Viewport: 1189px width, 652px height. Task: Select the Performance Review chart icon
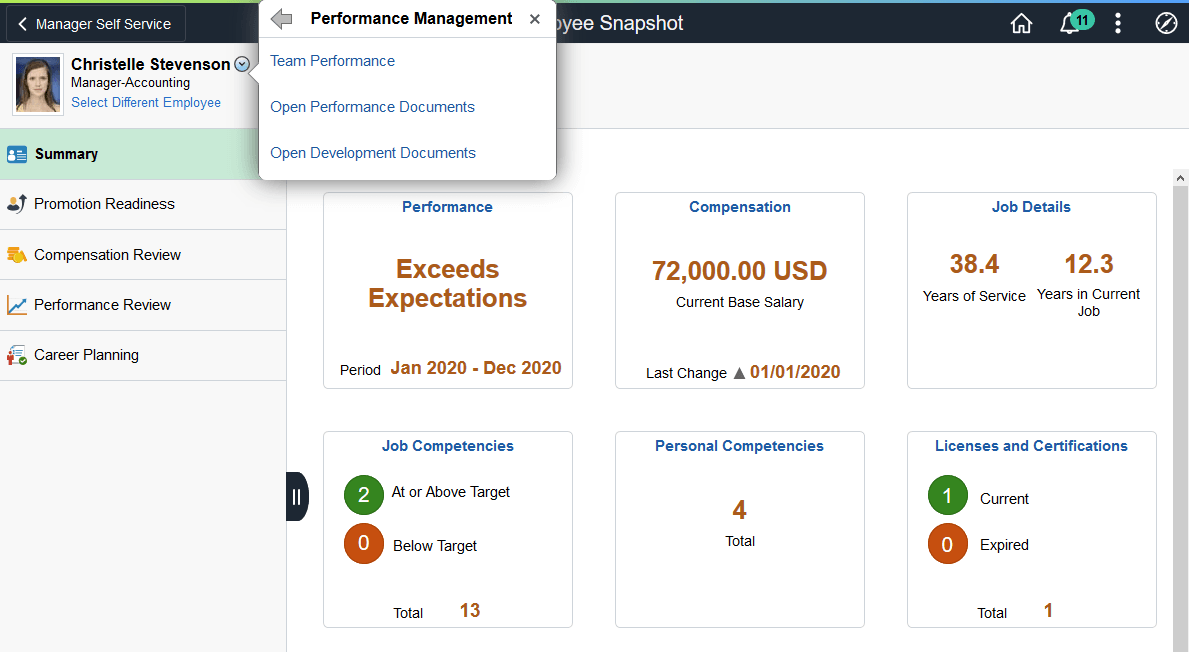coord(17,304)
